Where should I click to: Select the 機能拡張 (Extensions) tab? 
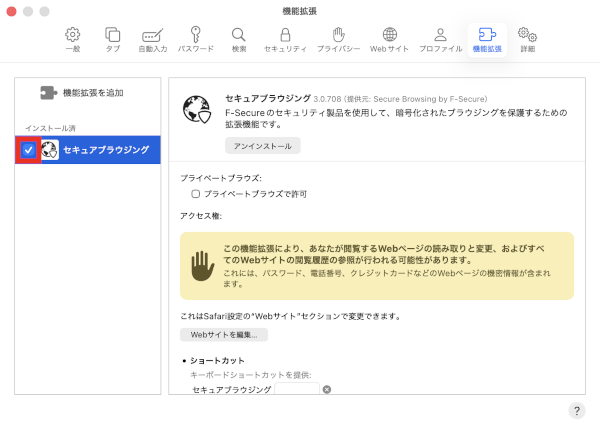tap(487, 39)
